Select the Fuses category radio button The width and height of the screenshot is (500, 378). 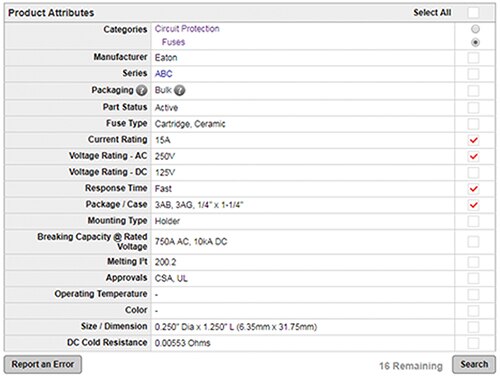[x=475, y=42]
